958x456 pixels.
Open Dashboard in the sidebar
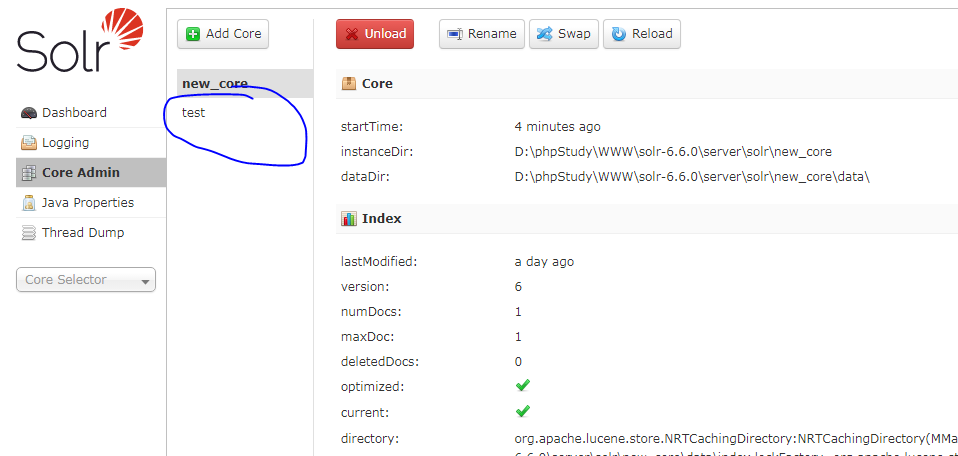[x=91, y=112]
